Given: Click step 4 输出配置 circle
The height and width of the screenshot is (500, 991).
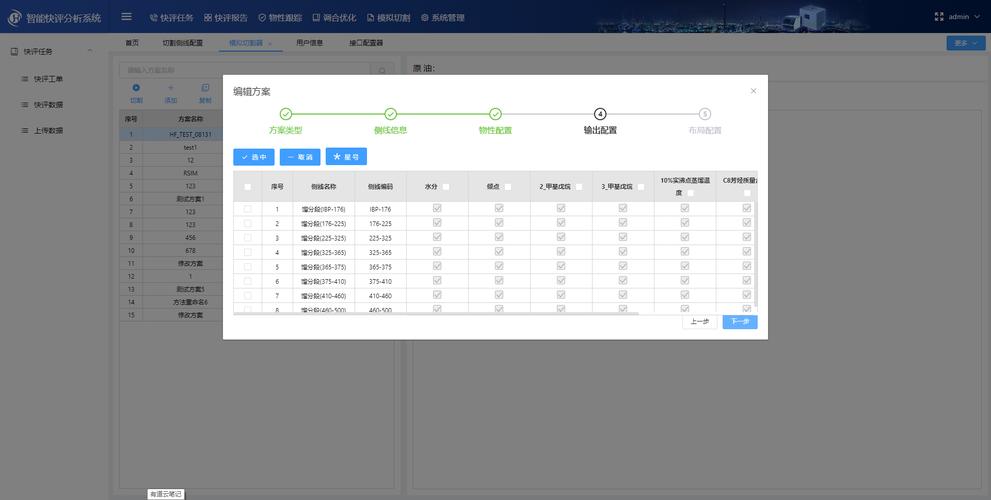Looking at the screenshot, I should coord(600,114).
